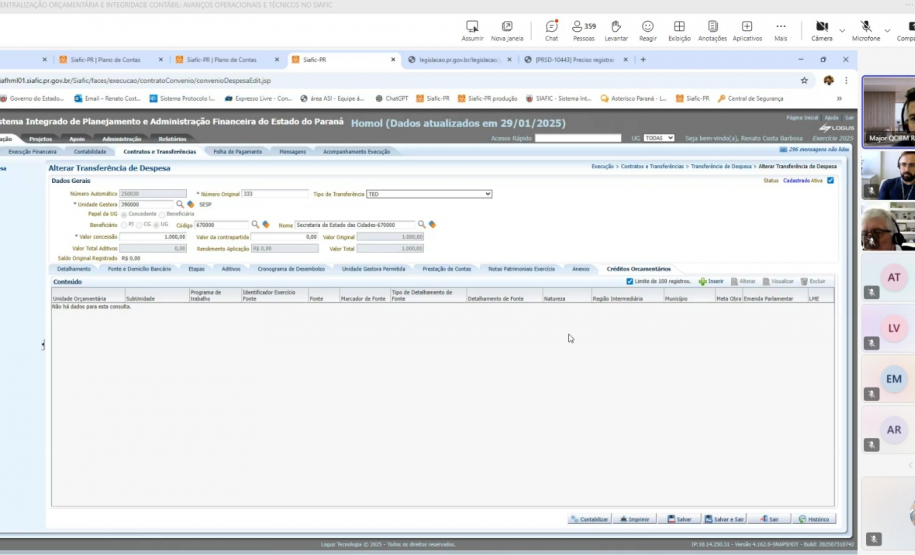This screenshot has height=555, width=915.
Task: Toggle the Limite de 100 registros checkbox
Action: (x=630, y=282)
